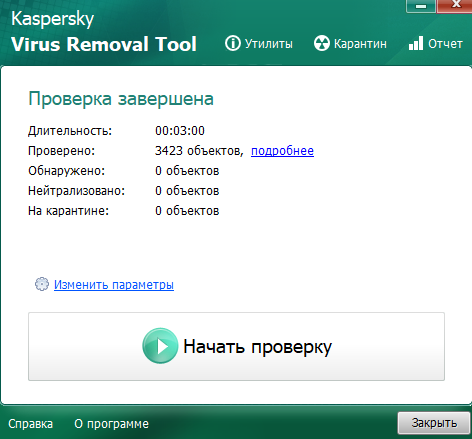The width and height of the screenshot is (472, 439).
Task: Select the 3423 объектов value
Action: click(x=199, y=151)
